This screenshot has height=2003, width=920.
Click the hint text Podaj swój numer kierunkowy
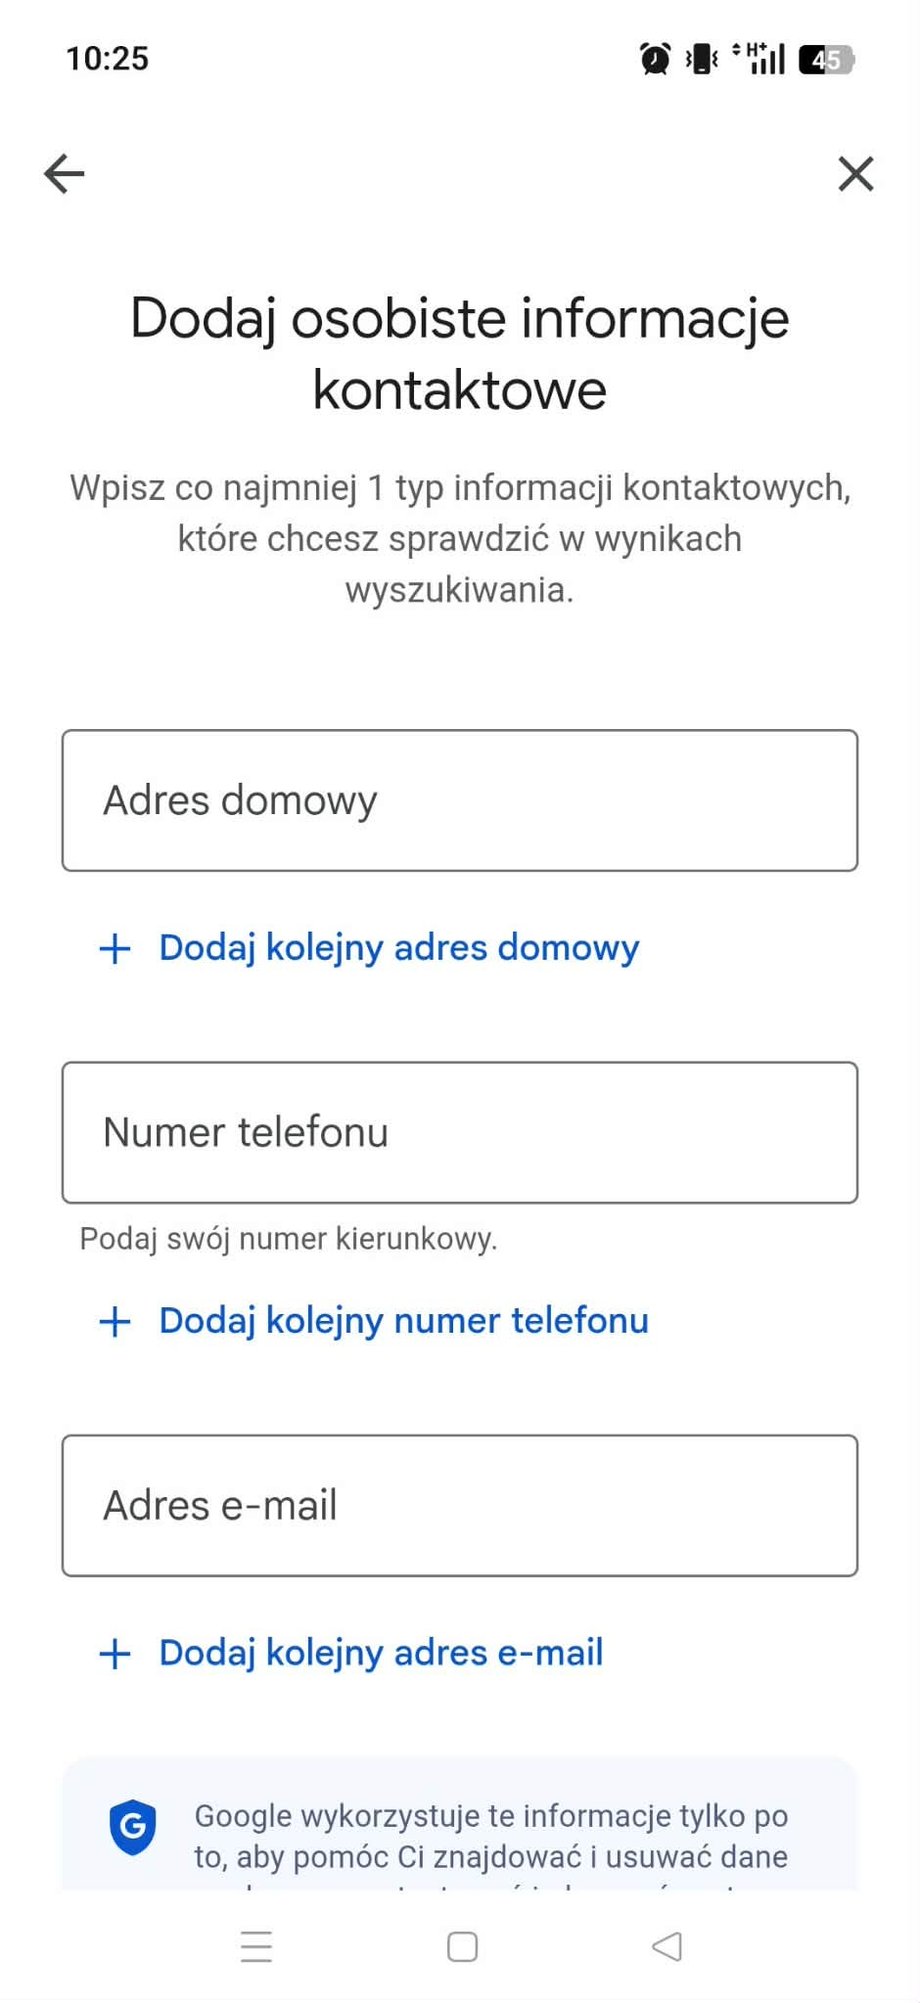pyautogui.click(x=288, y=1238)
